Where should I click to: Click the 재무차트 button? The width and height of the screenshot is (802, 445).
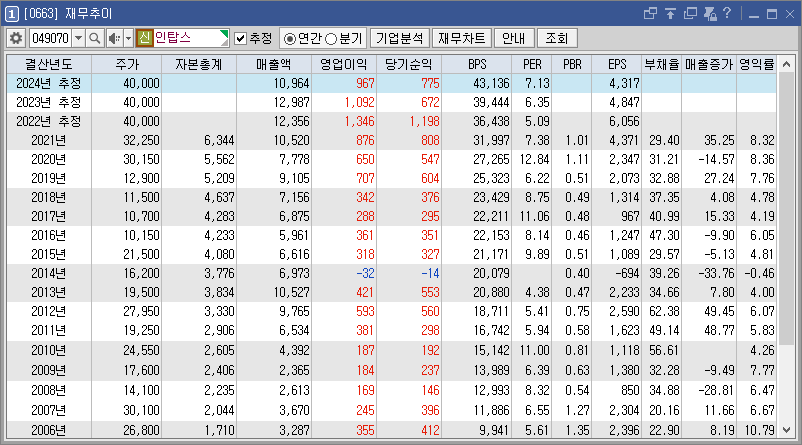(462, 38)
